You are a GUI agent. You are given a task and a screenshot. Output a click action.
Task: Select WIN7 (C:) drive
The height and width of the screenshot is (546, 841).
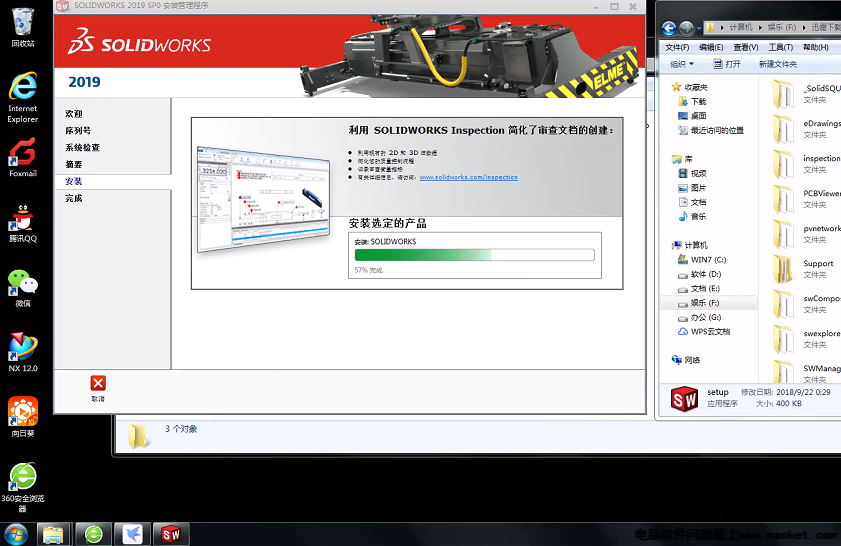[x=702, y=260]
